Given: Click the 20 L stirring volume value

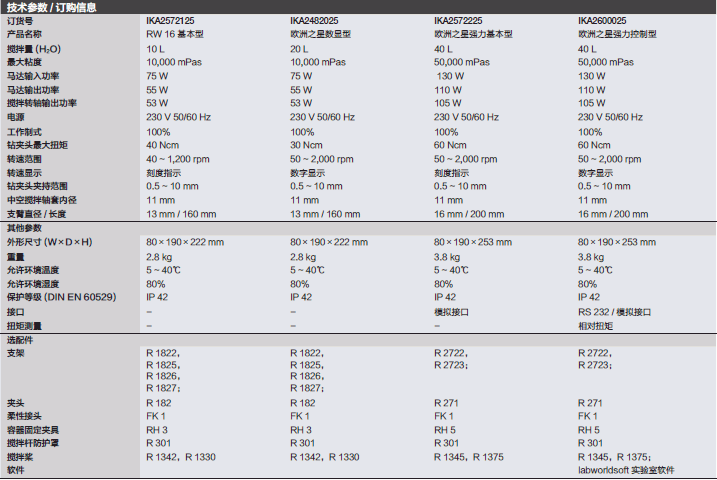Looking at the screenshot, I should coord(299,49).
